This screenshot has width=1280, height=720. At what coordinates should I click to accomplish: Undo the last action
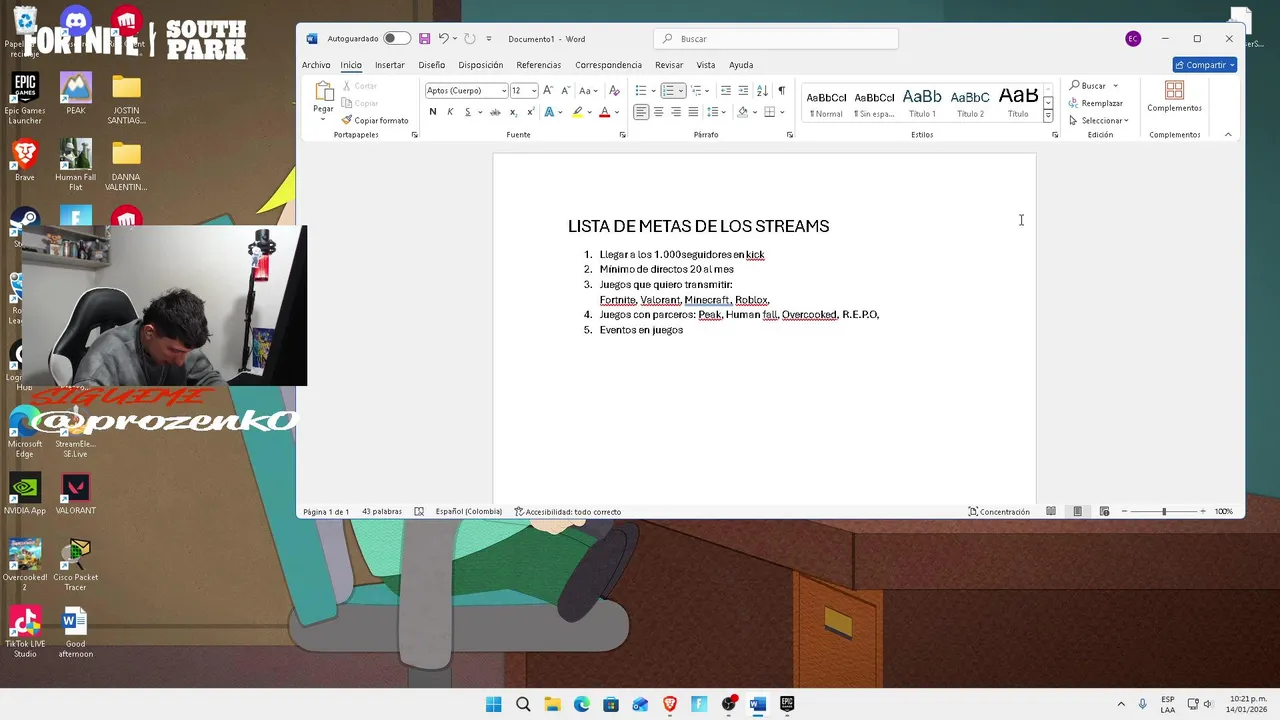(443, 38)
